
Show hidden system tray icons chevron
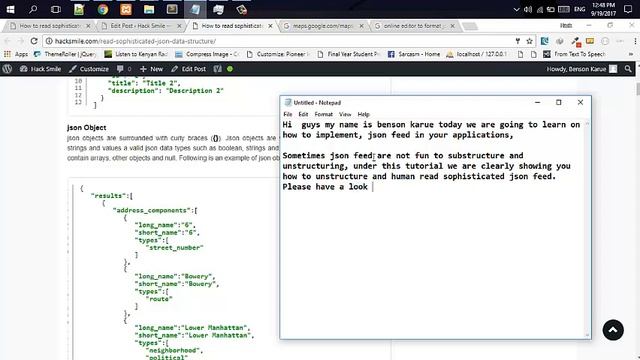click(x=516, y=9)
